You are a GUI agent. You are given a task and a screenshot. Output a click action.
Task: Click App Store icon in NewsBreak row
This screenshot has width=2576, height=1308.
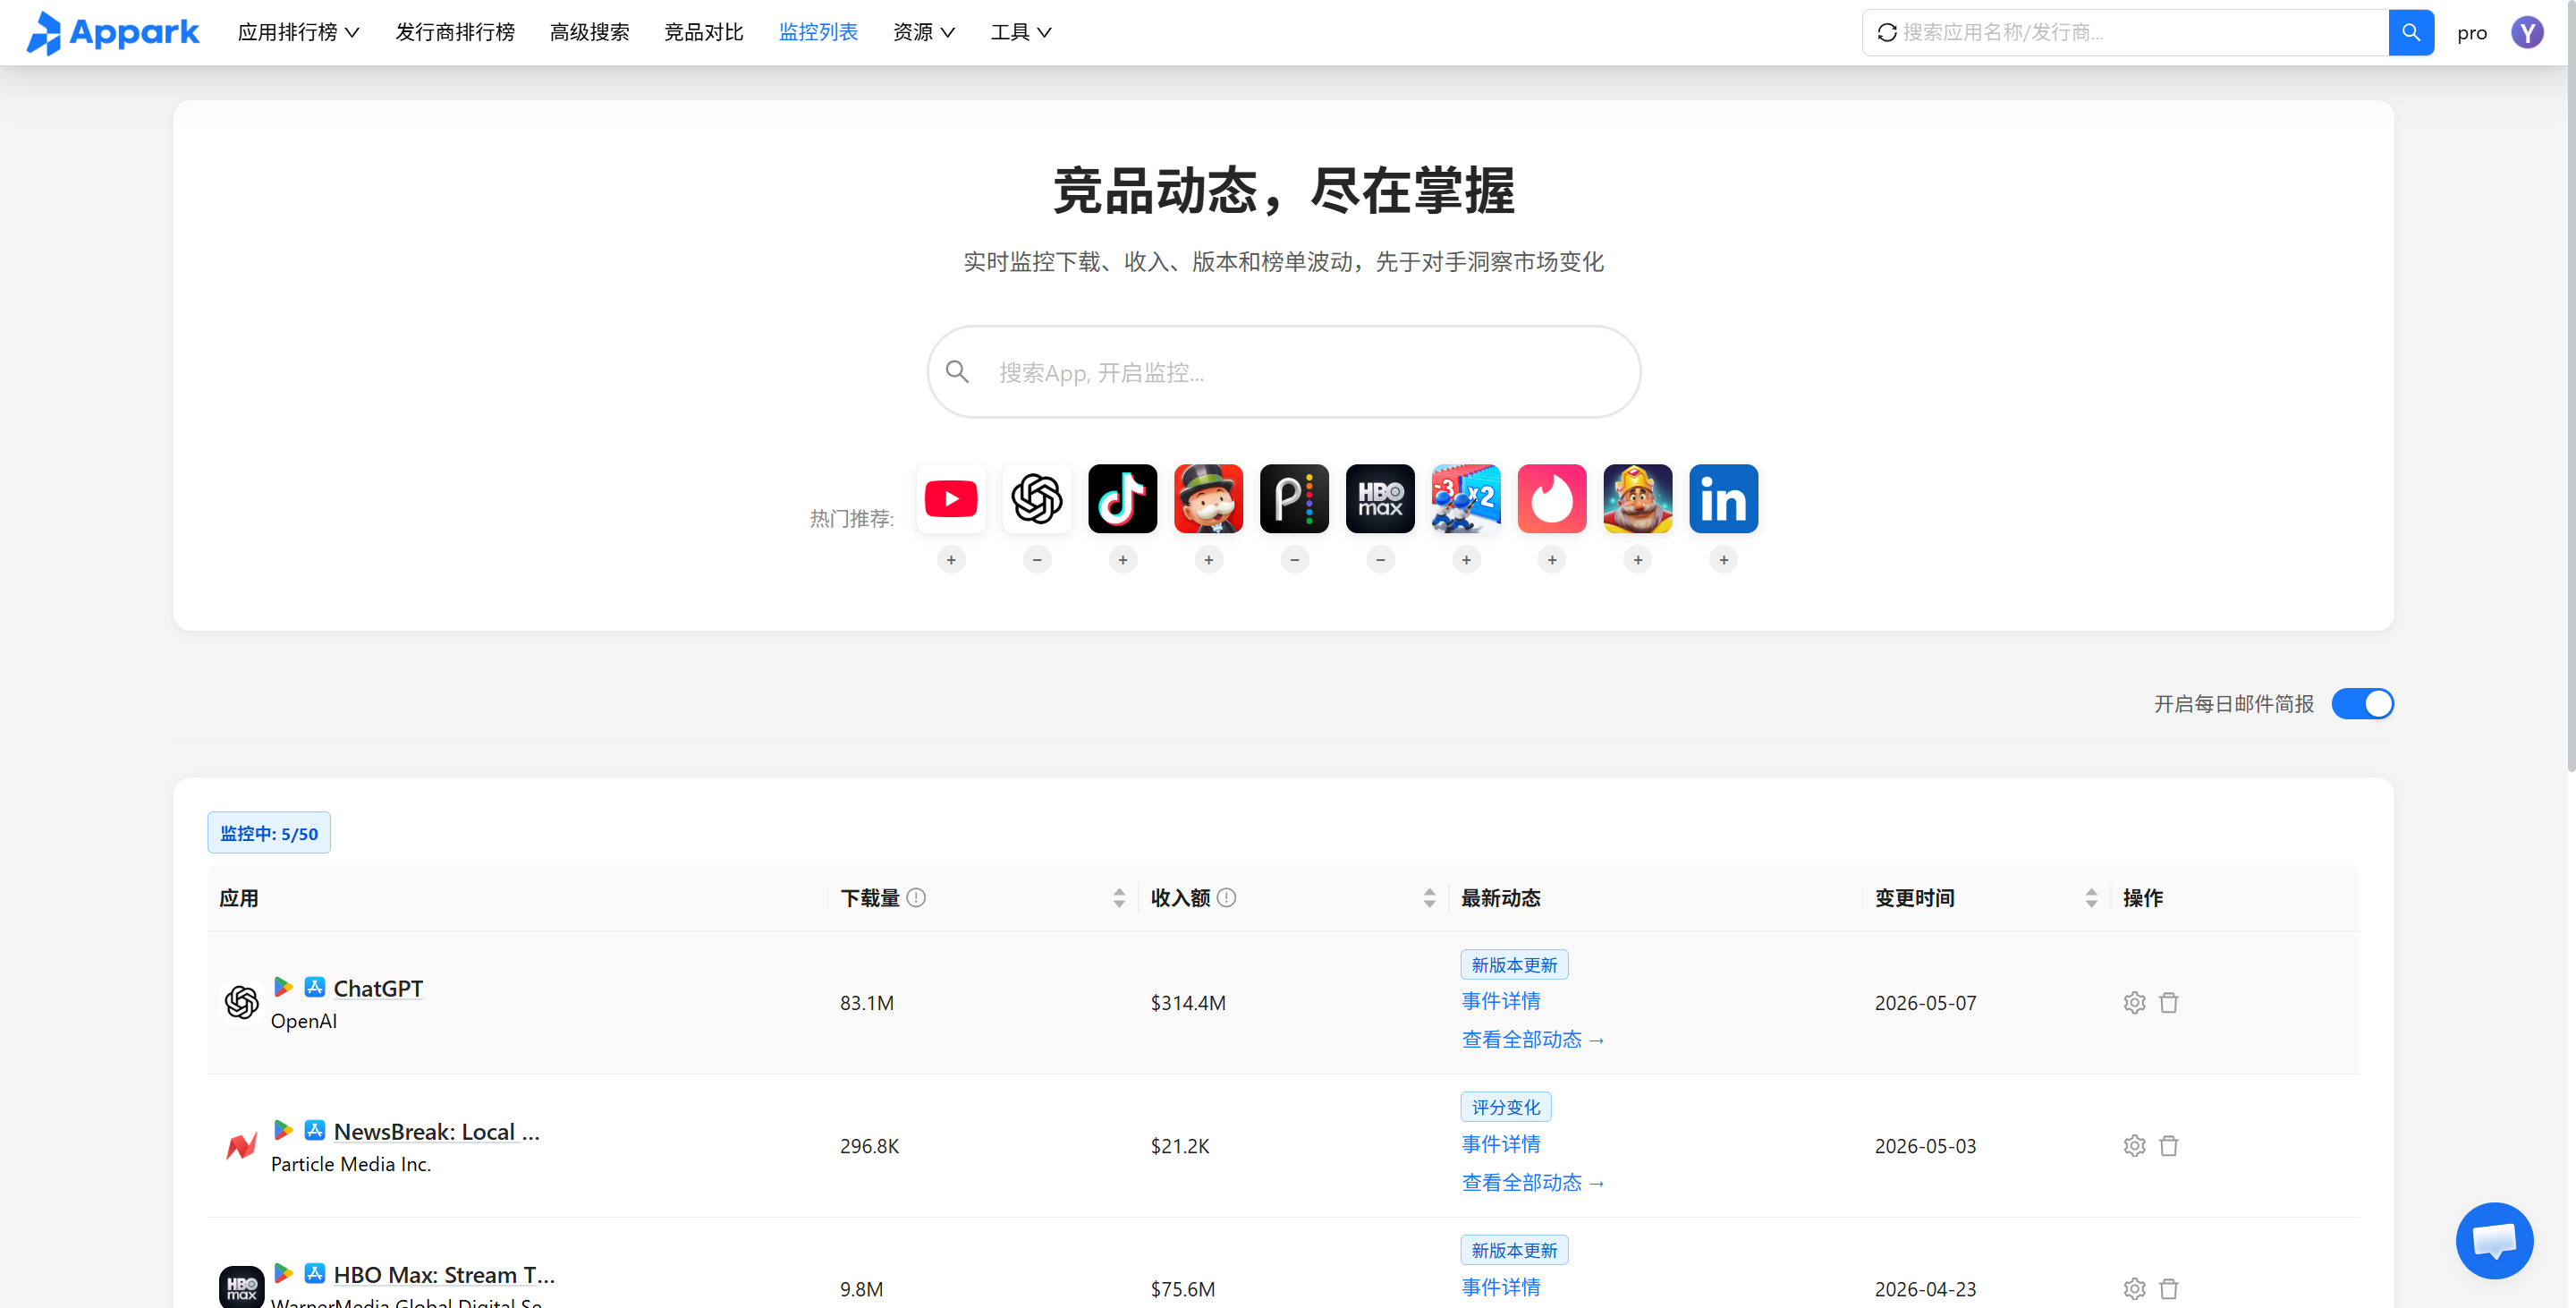tap(315, 1130)
